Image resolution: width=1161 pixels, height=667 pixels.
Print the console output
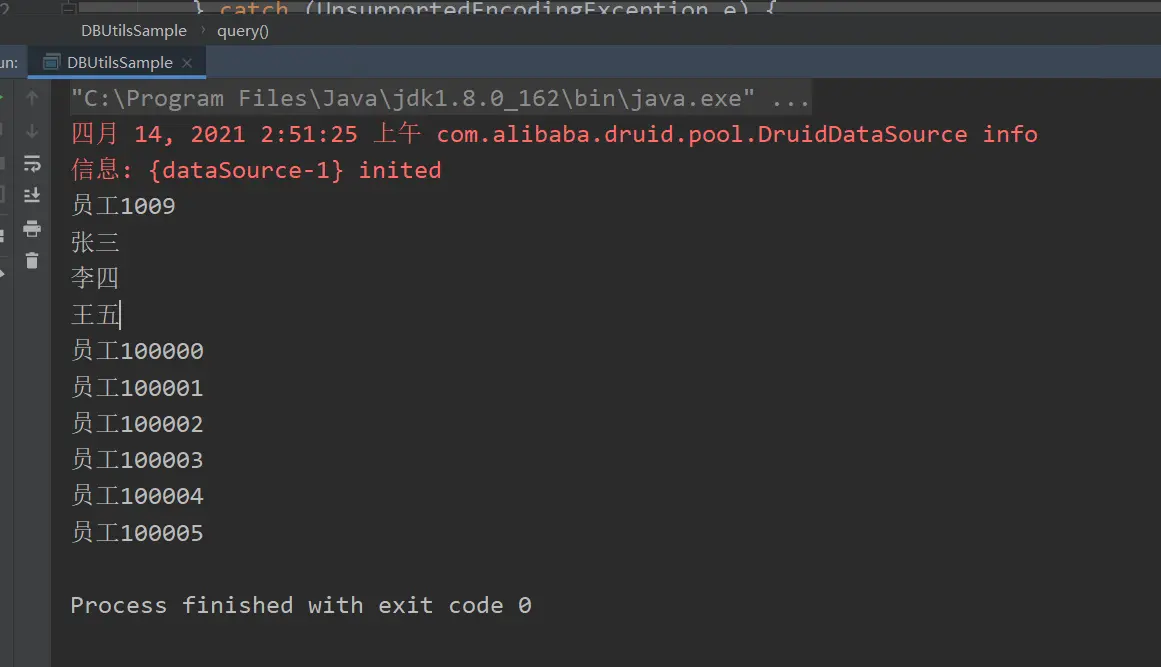32,228
